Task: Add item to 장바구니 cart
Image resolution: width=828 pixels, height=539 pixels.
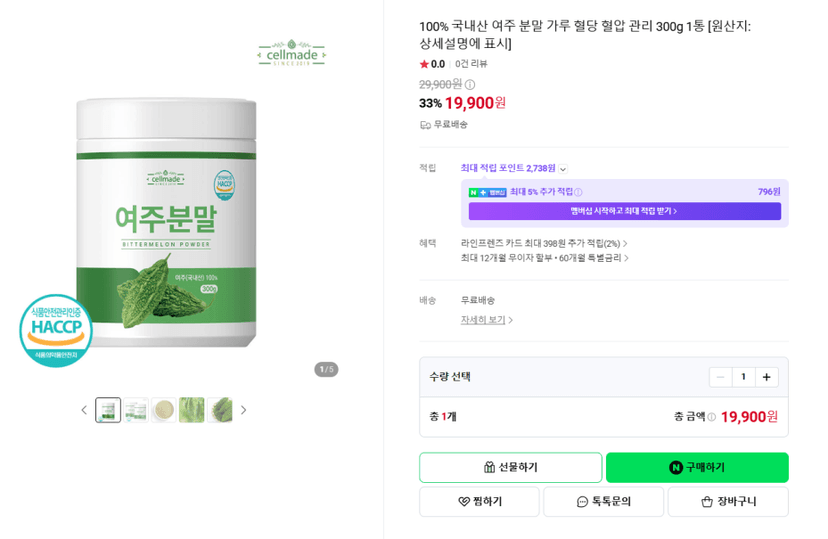Action: 728,502
